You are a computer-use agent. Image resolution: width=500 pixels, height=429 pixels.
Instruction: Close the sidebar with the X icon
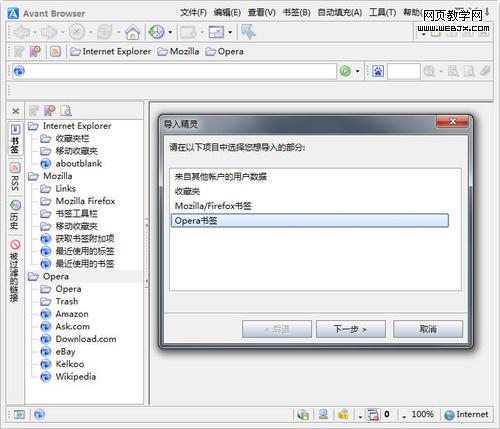coord(15,111)
